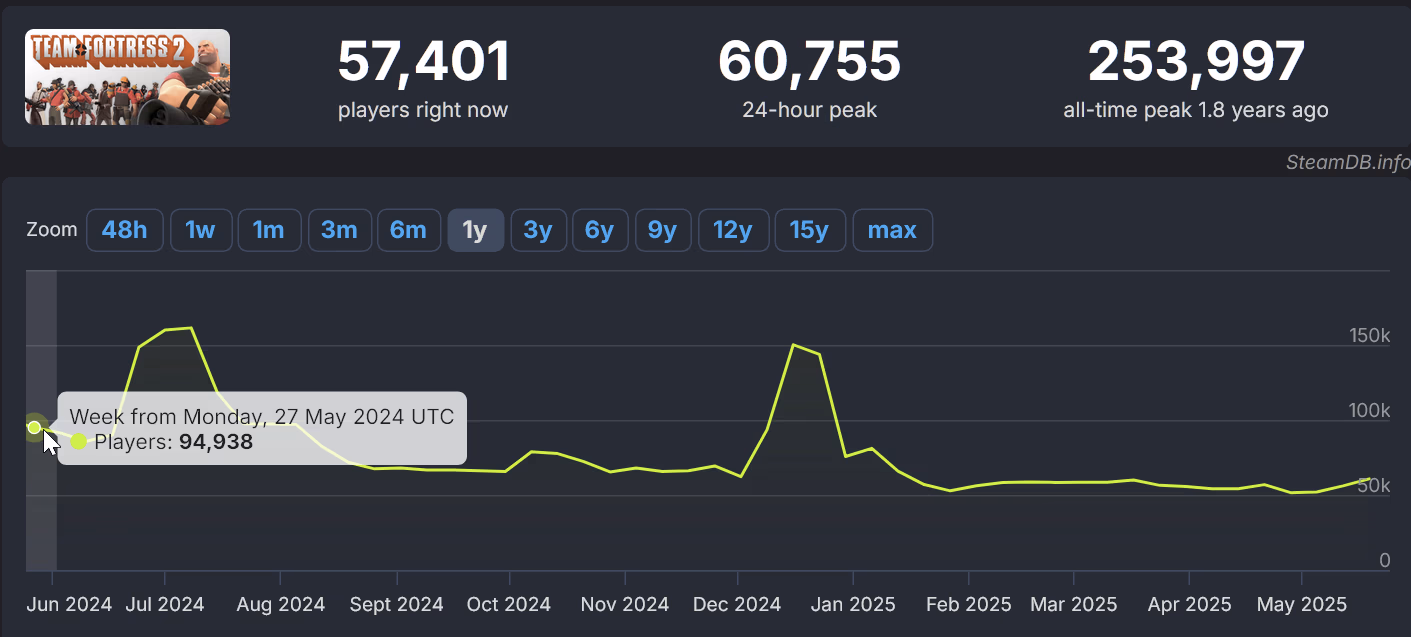Open the Team Fortress 2 game thumbnail
Screen dimensions: 1411x637
128,77
